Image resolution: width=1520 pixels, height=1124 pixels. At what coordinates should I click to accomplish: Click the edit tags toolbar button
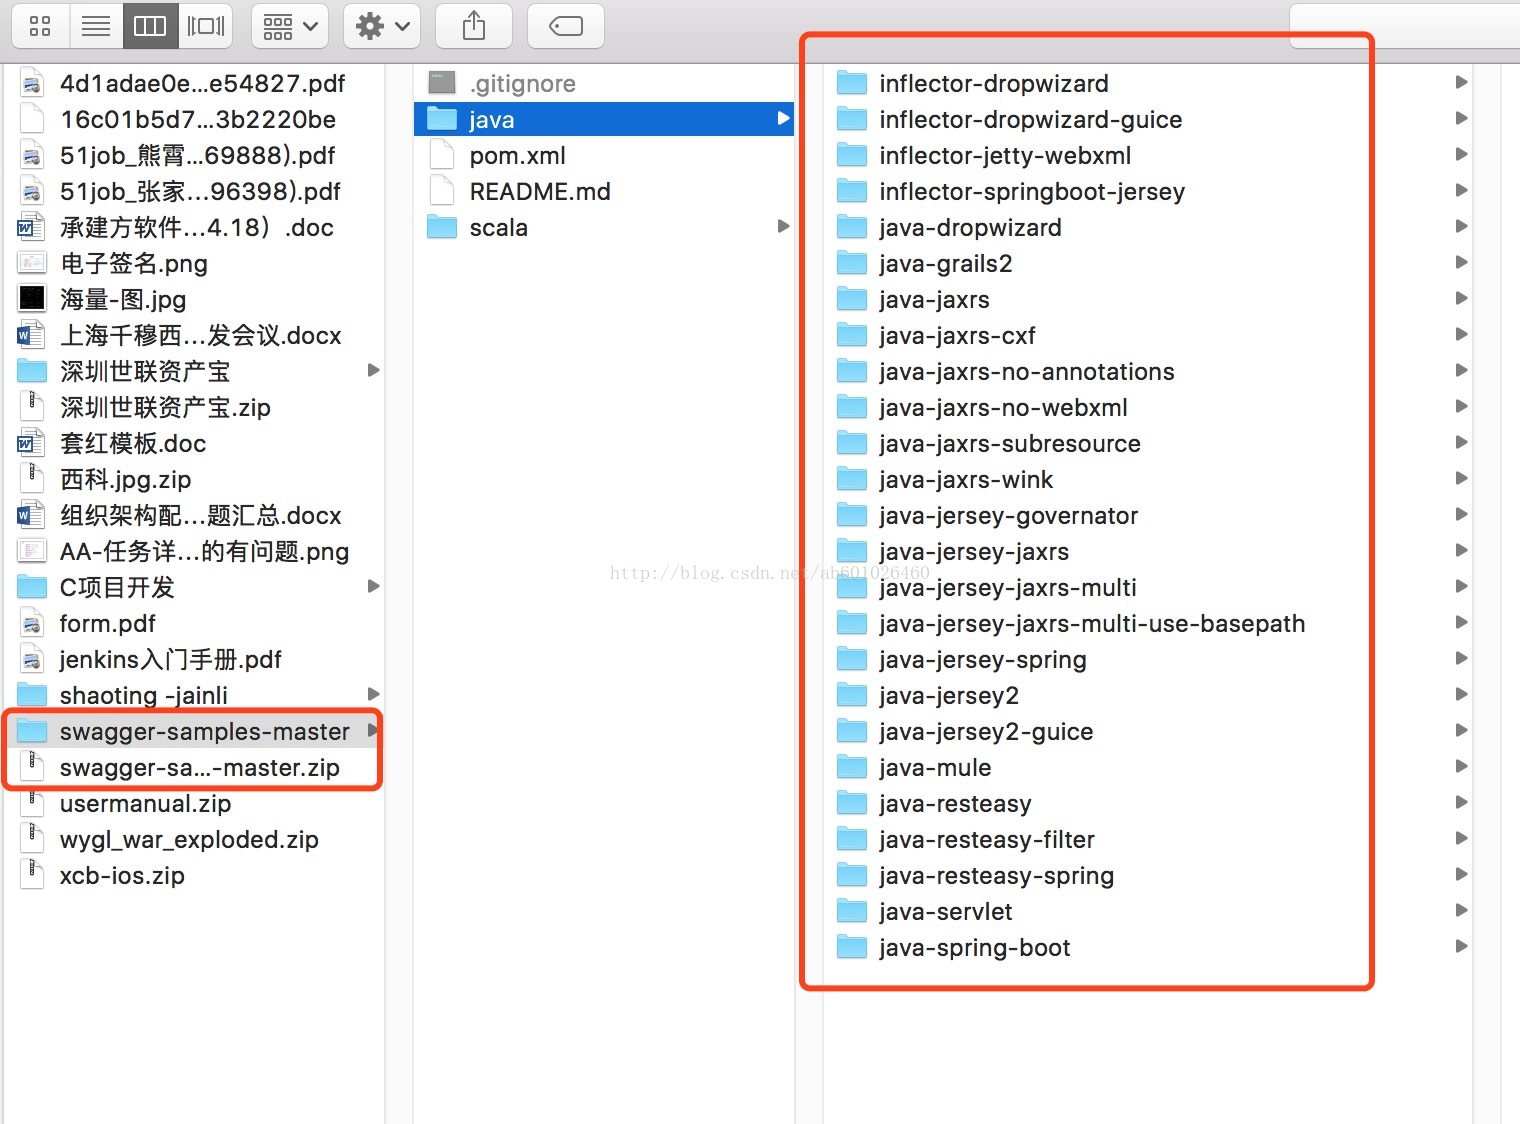click(566, 26)
